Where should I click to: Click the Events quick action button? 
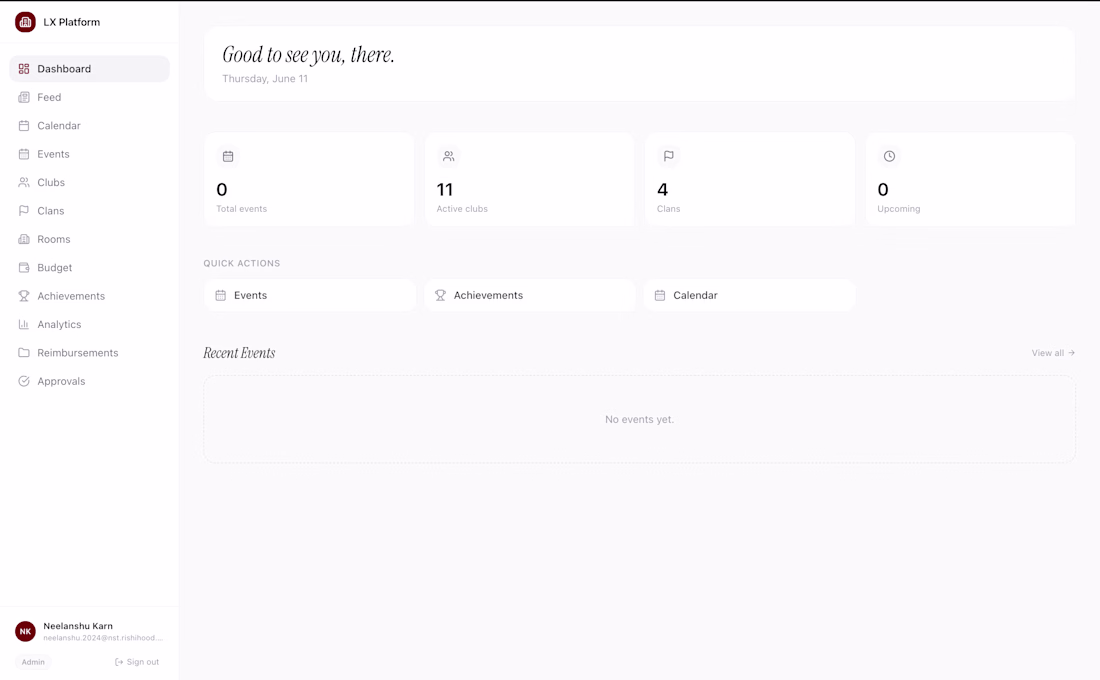coord(309,295)
